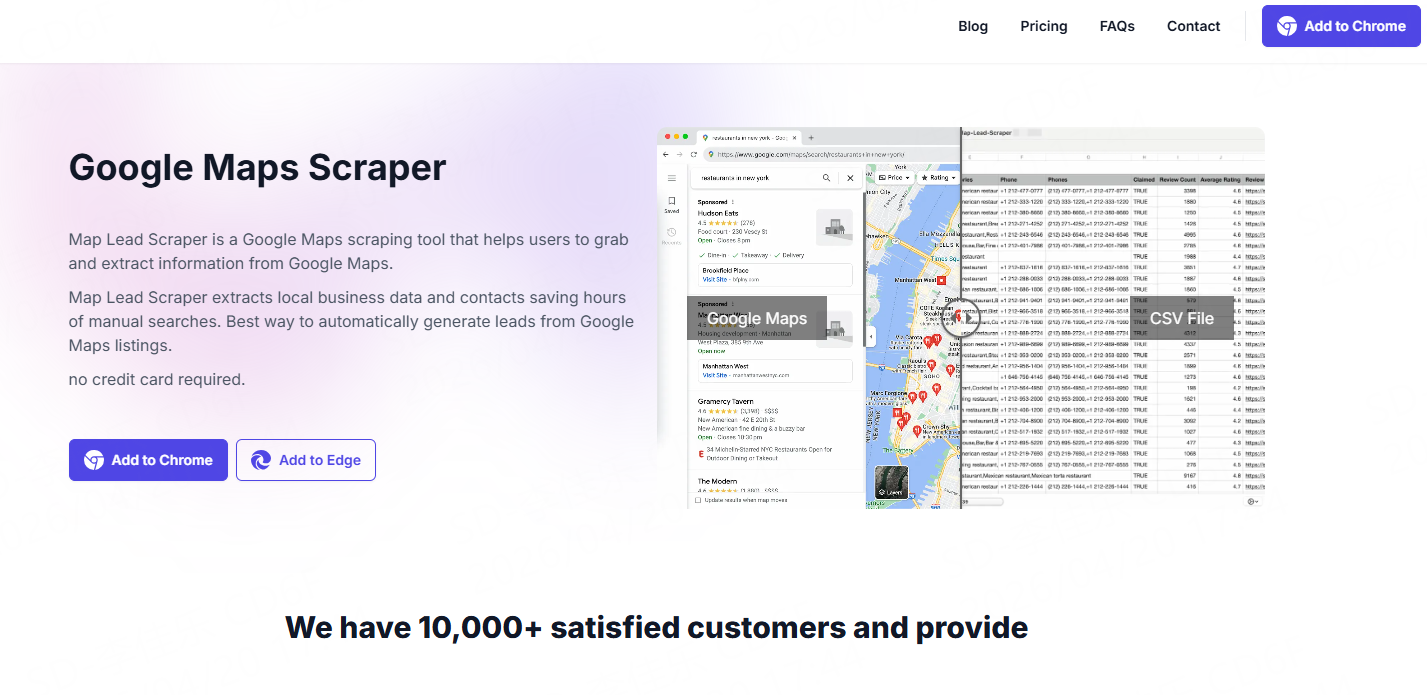
Task: Click Visit Site under Manhattan West
Action: (x=716, y=375)
